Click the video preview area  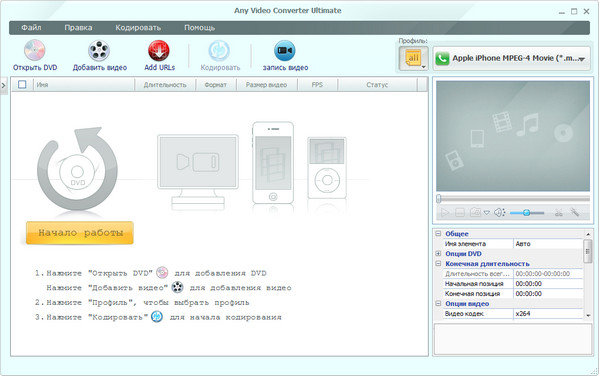tap(513, 136)
